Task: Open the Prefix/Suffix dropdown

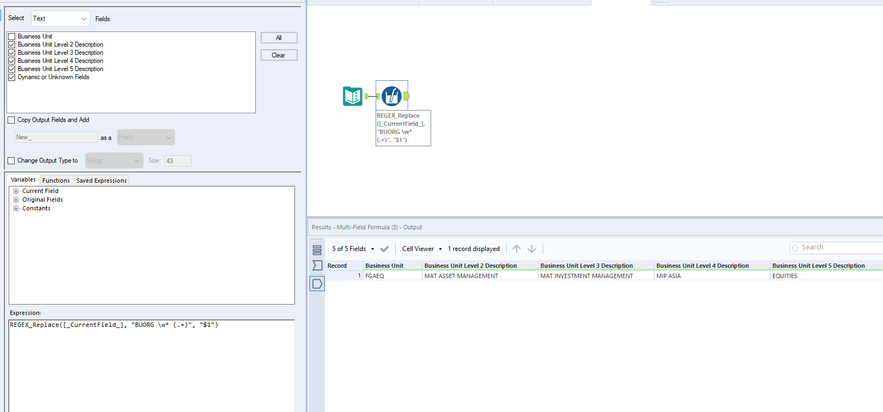Action: 145,137
